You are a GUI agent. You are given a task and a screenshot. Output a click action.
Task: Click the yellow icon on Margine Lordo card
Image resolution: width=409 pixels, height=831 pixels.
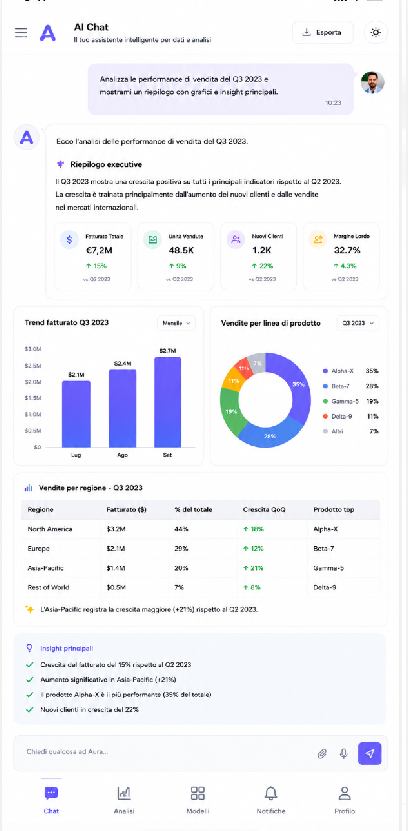tap(318, 240)
